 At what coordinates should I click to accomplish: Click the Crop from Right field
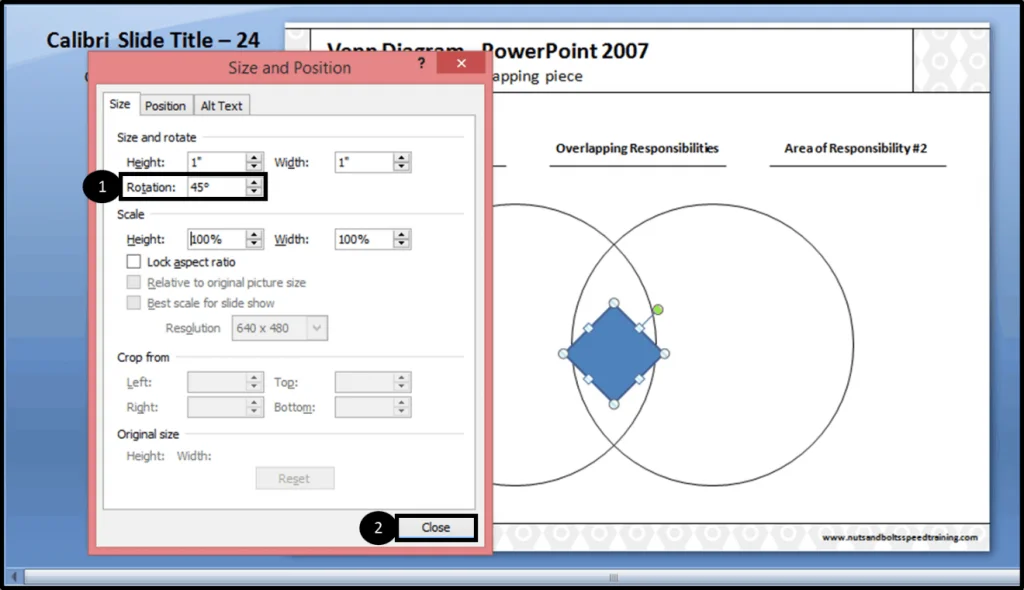217,407
